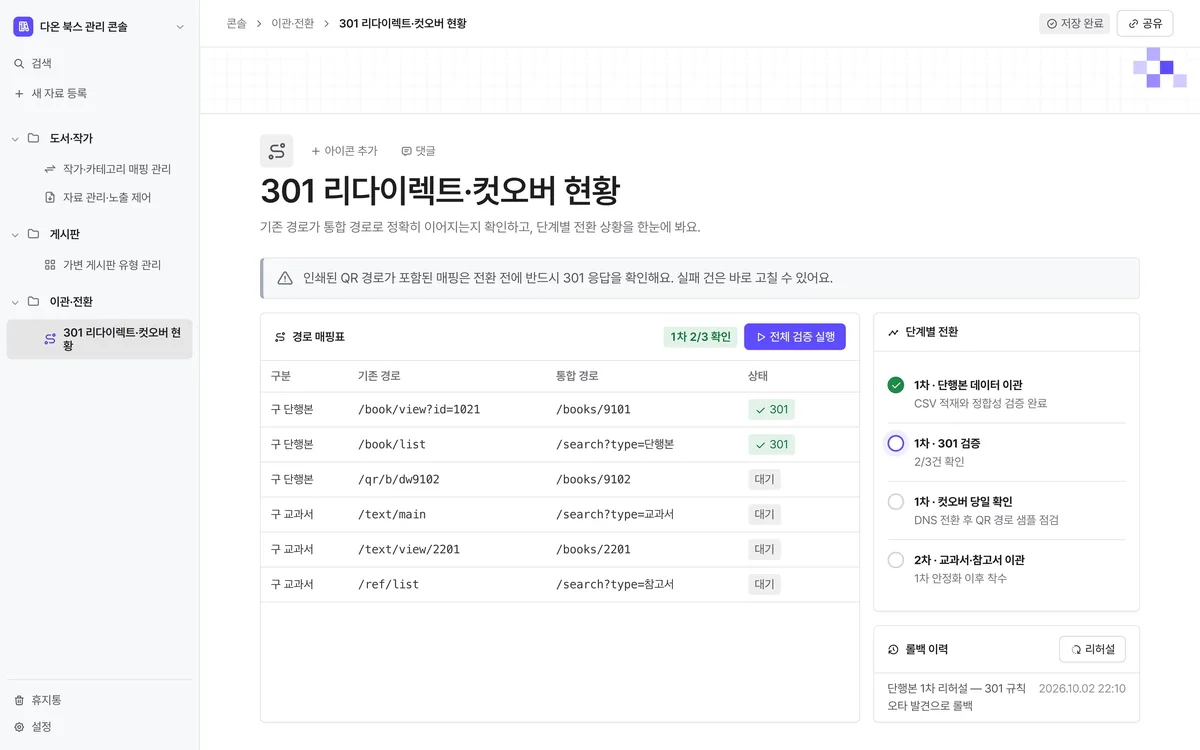Click the 리허설 rehearsal button
1200x750 pixels.
pos(1092,649)
